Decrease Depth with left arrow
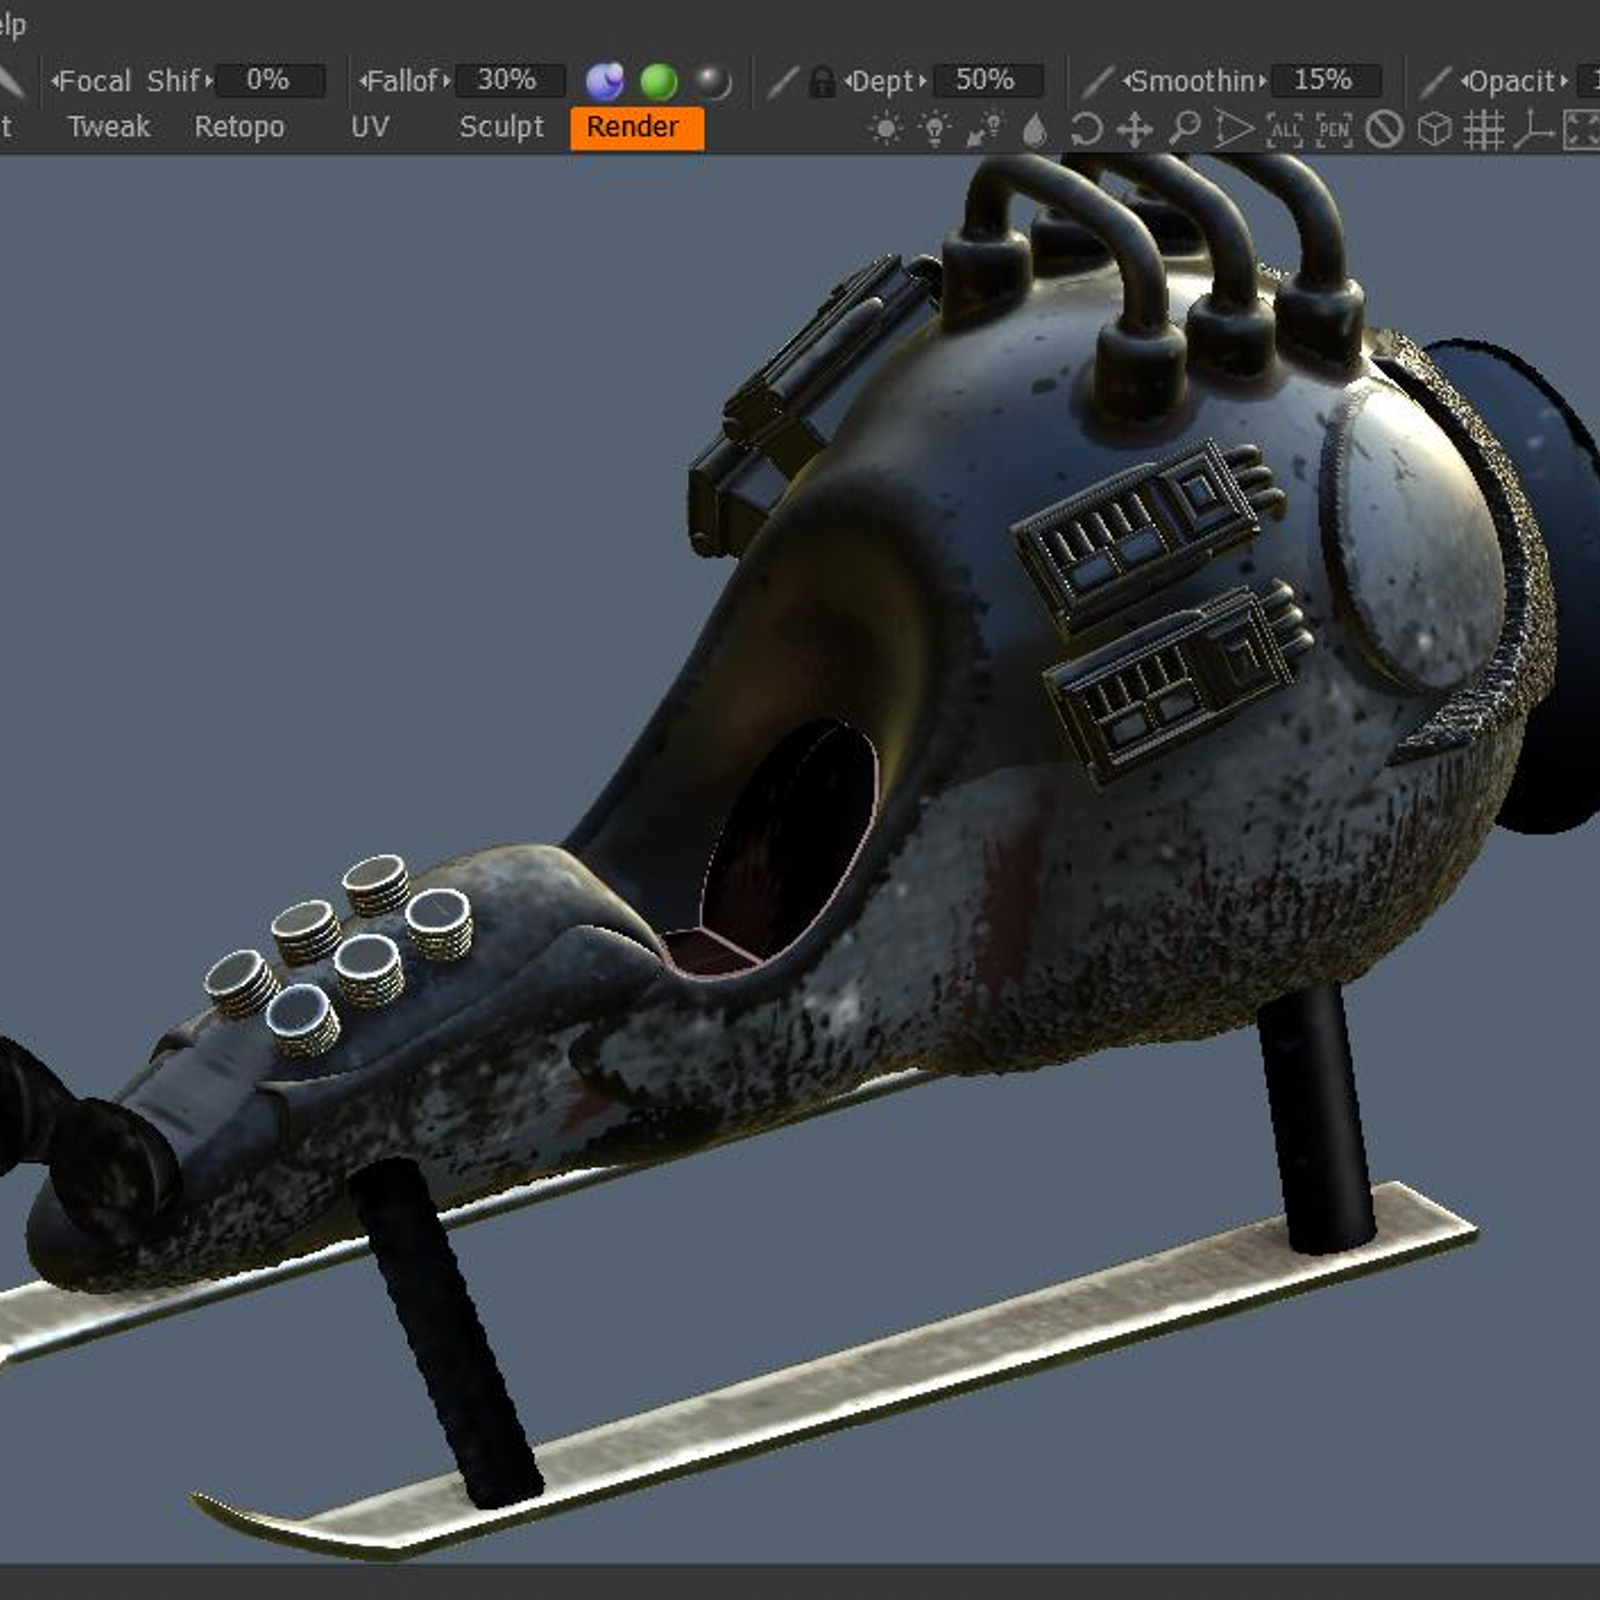Image resolution: width=1600 pixels, height=1600 pixels. (849, 81)
